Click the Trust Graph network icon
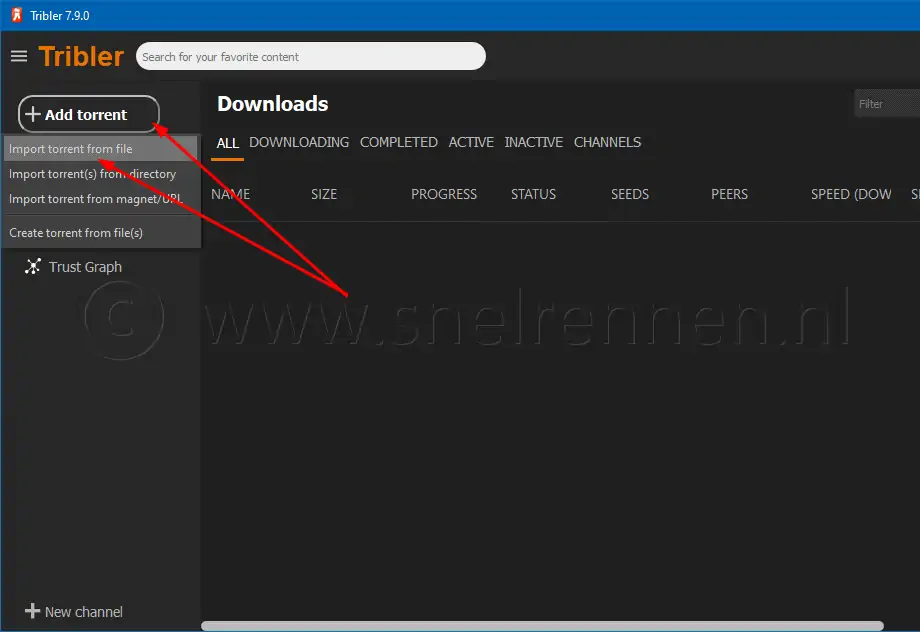 [33, 266]
